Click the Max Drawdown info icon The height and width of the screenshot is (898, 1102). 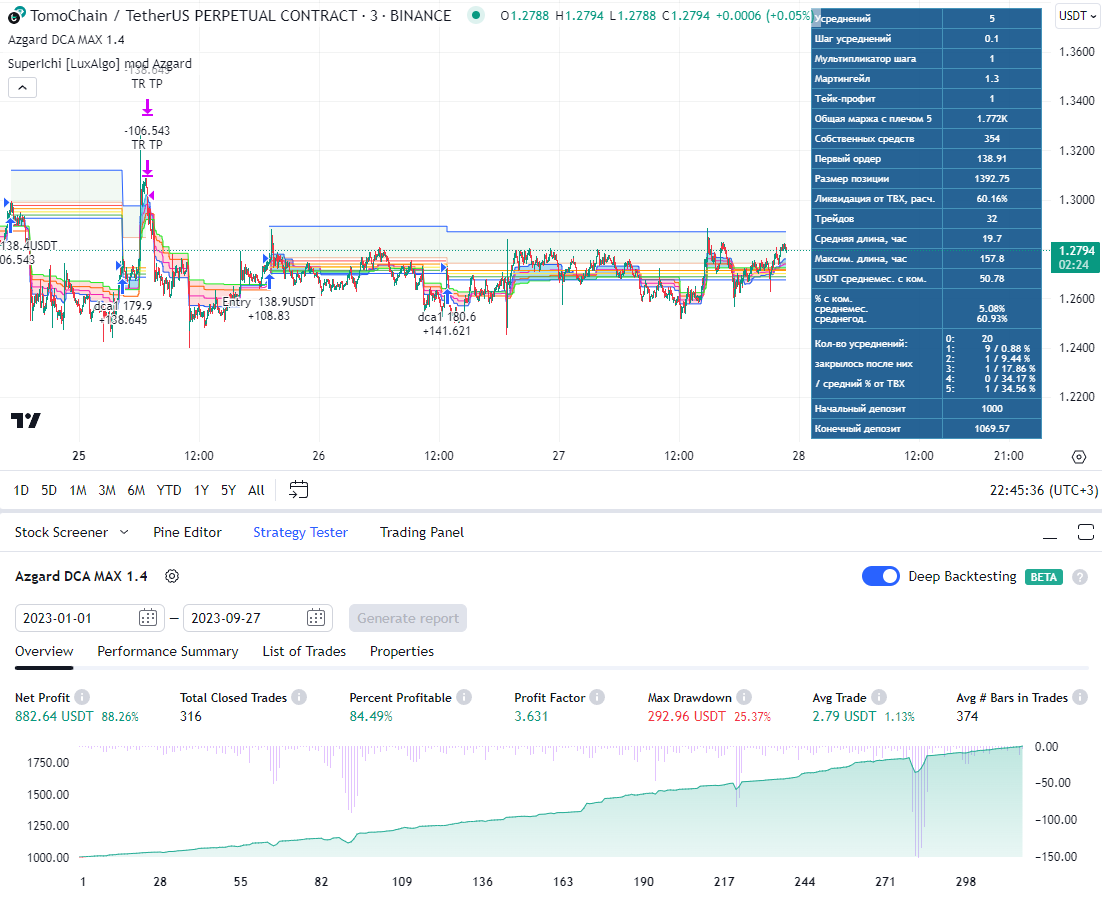coord(744,697)
